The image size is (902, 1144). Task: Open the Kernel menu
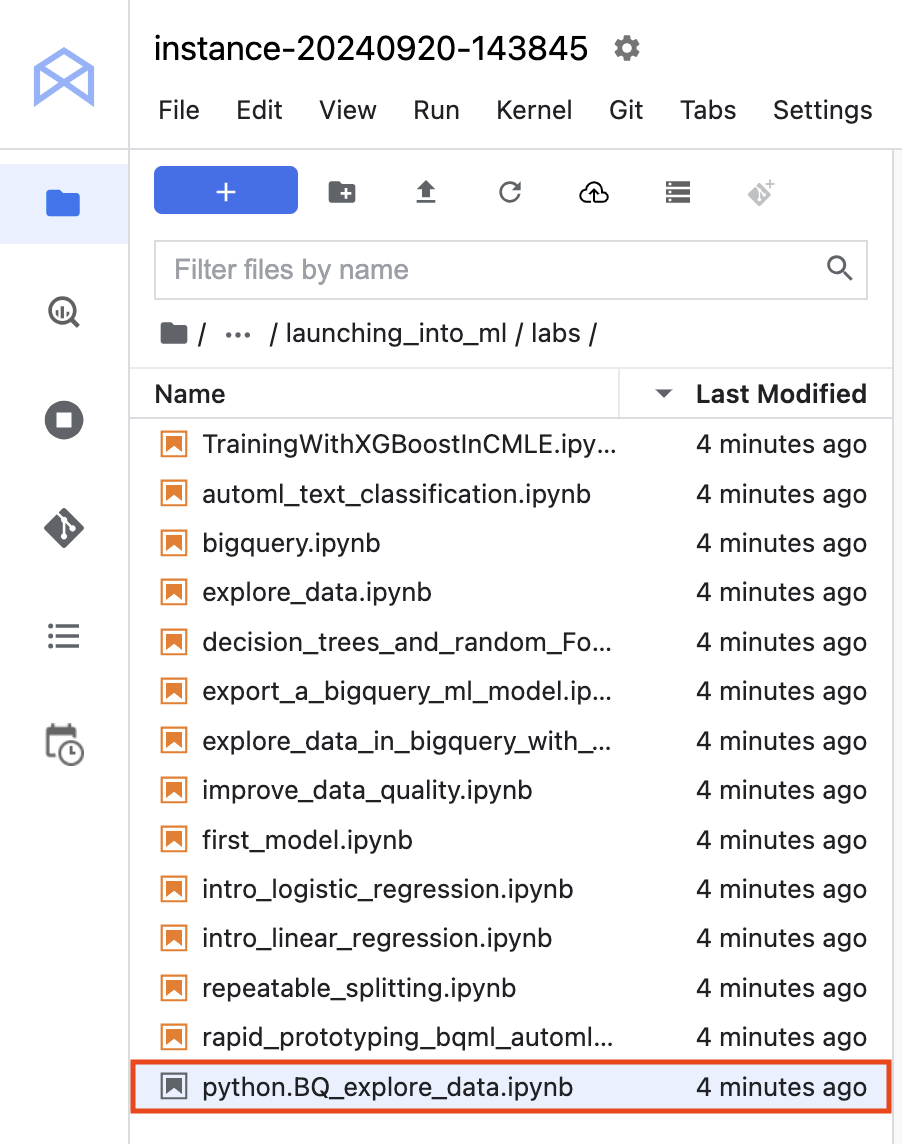click(534, 110)
